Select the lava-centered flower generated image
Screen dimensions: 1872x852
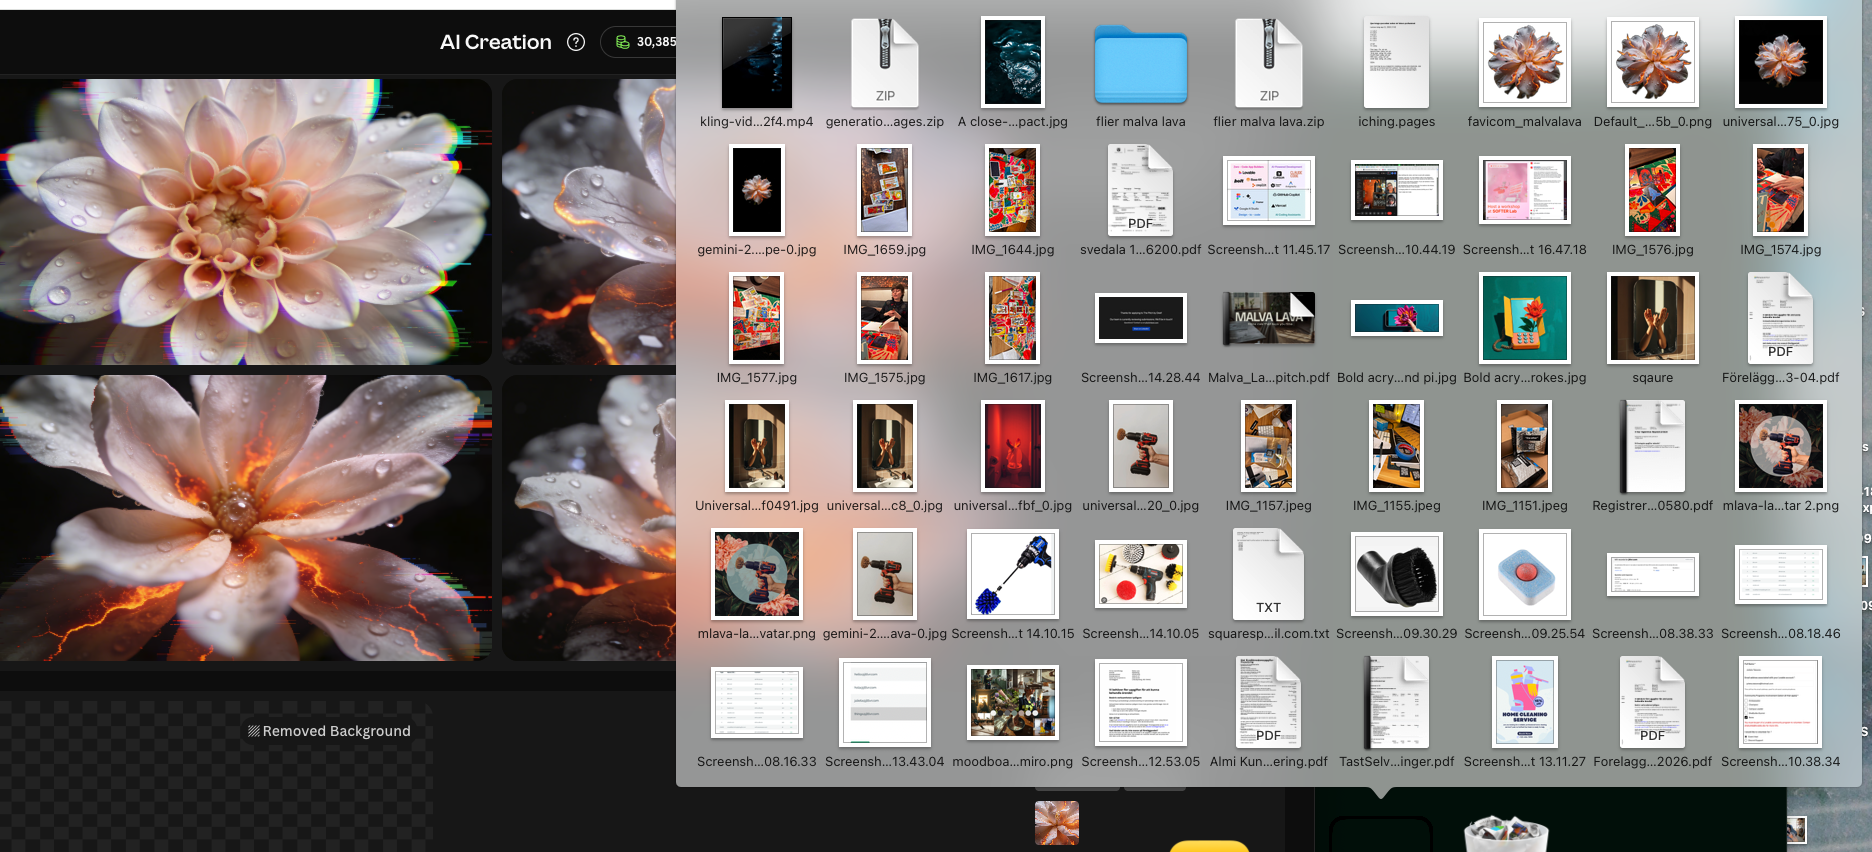point(245,518)
